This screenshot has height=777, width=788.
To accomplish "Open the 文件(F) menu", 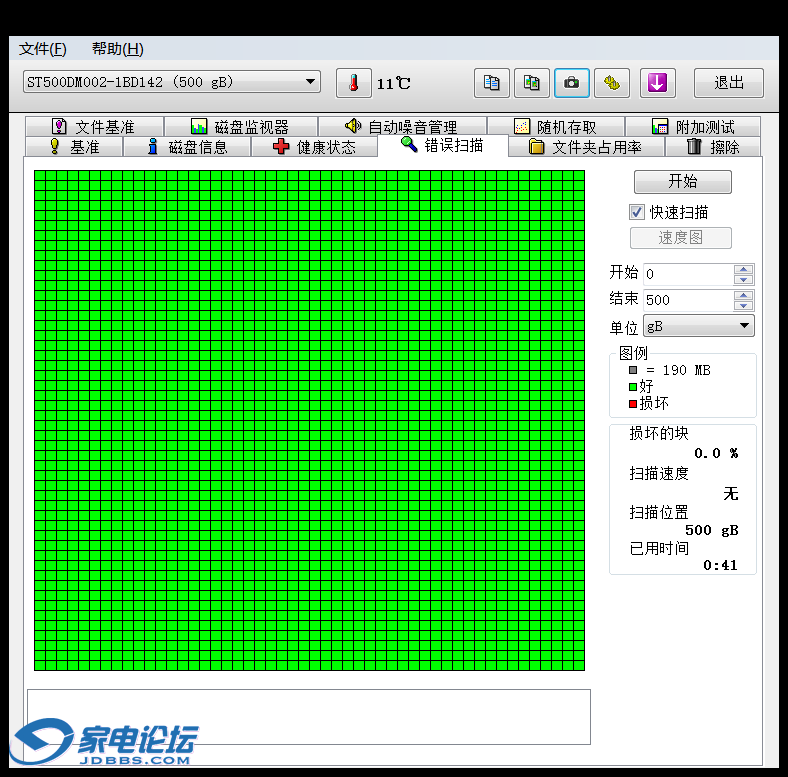I will click(43, 49).
